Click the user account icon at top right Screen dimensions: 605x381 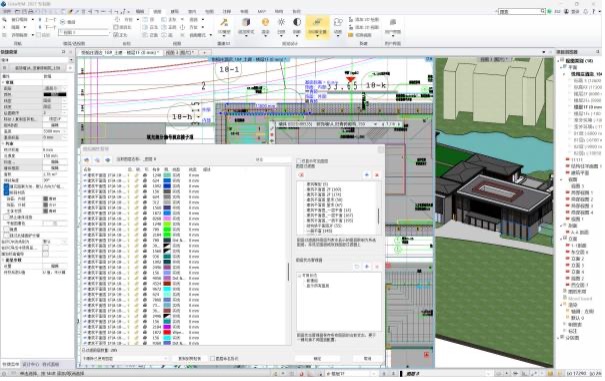pos(566,12)
